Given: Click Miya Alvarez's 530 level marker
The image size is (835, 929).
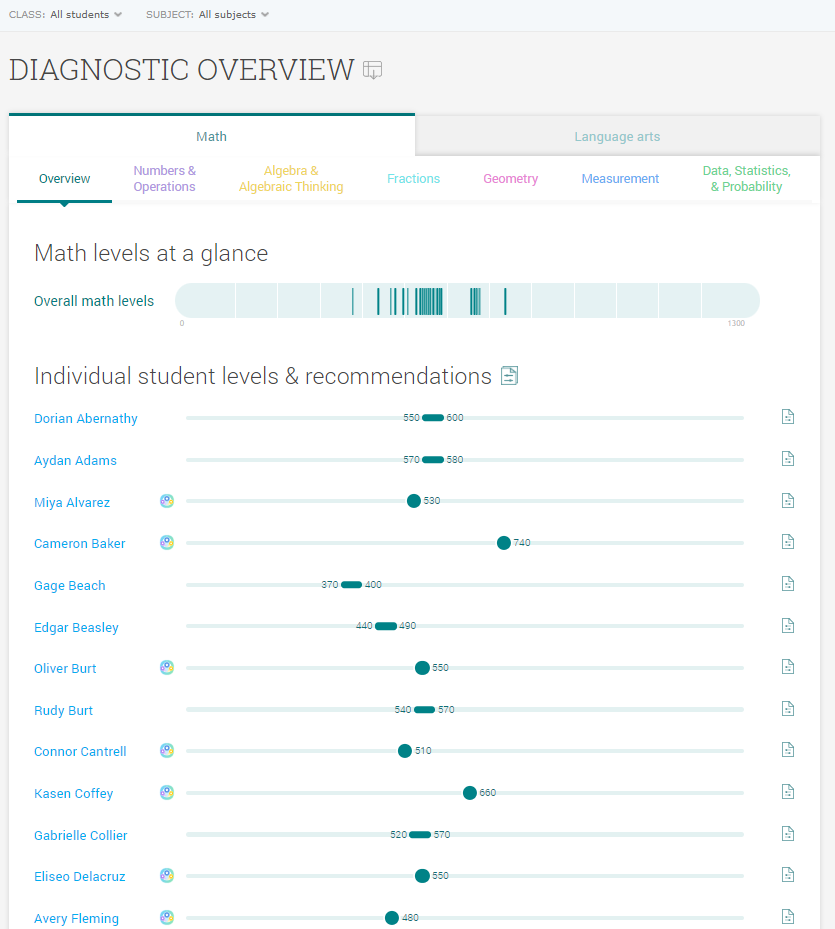Looking at the screenshot, I should tap(414, 501).
